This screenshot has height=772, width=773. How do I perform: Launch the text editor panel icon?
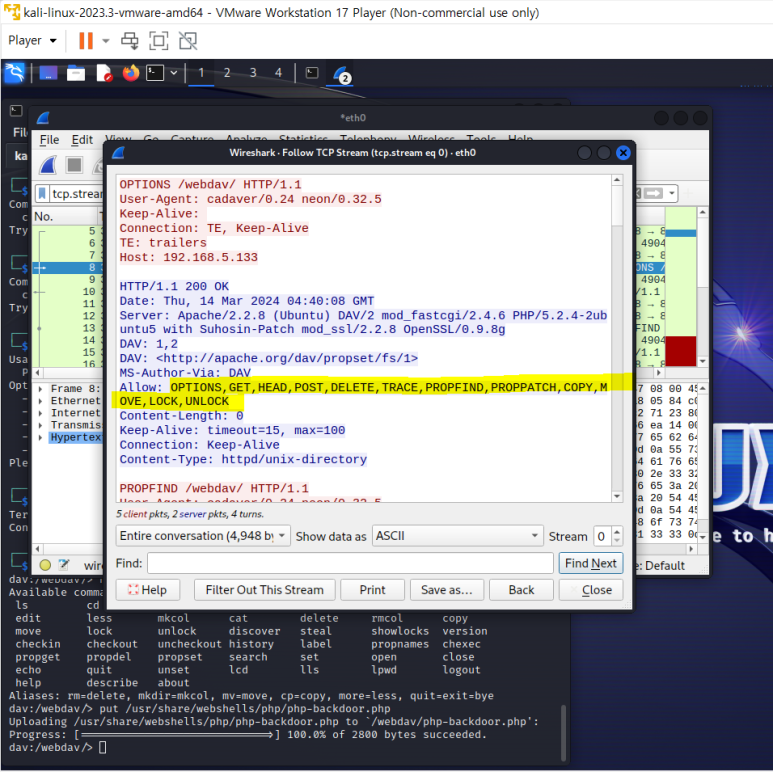[x=104, y=73]
